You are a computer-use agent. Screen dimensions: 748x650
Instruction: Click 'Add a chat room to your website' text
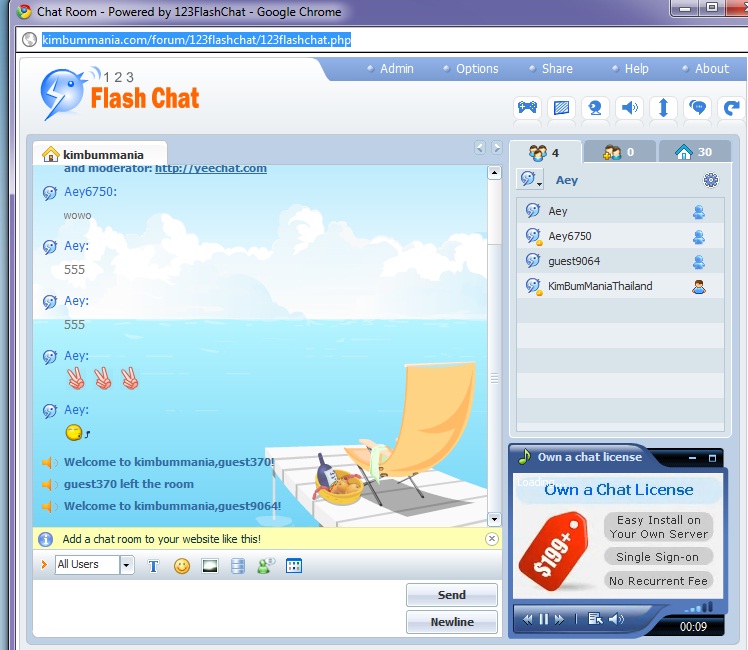[x=162, y=539]
